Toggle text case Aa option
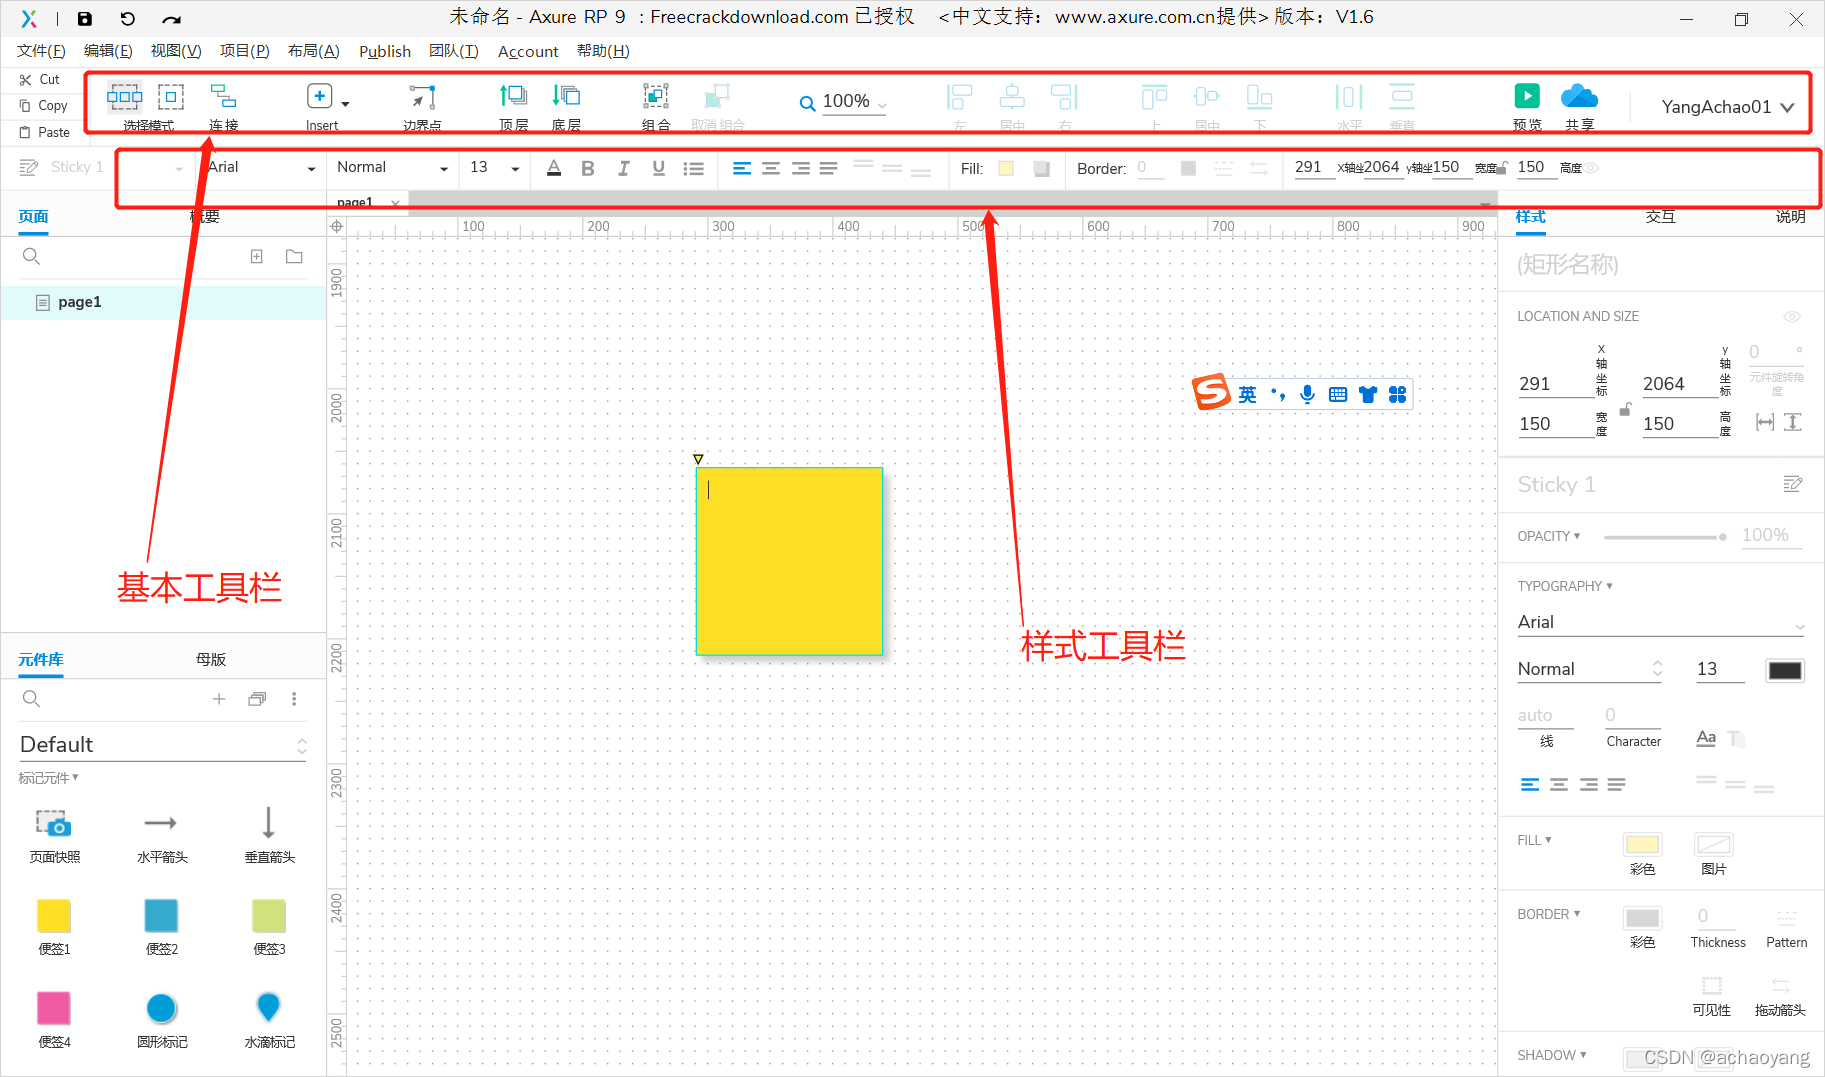This screenshot has height=1077, width=1825. point(1706,738)
